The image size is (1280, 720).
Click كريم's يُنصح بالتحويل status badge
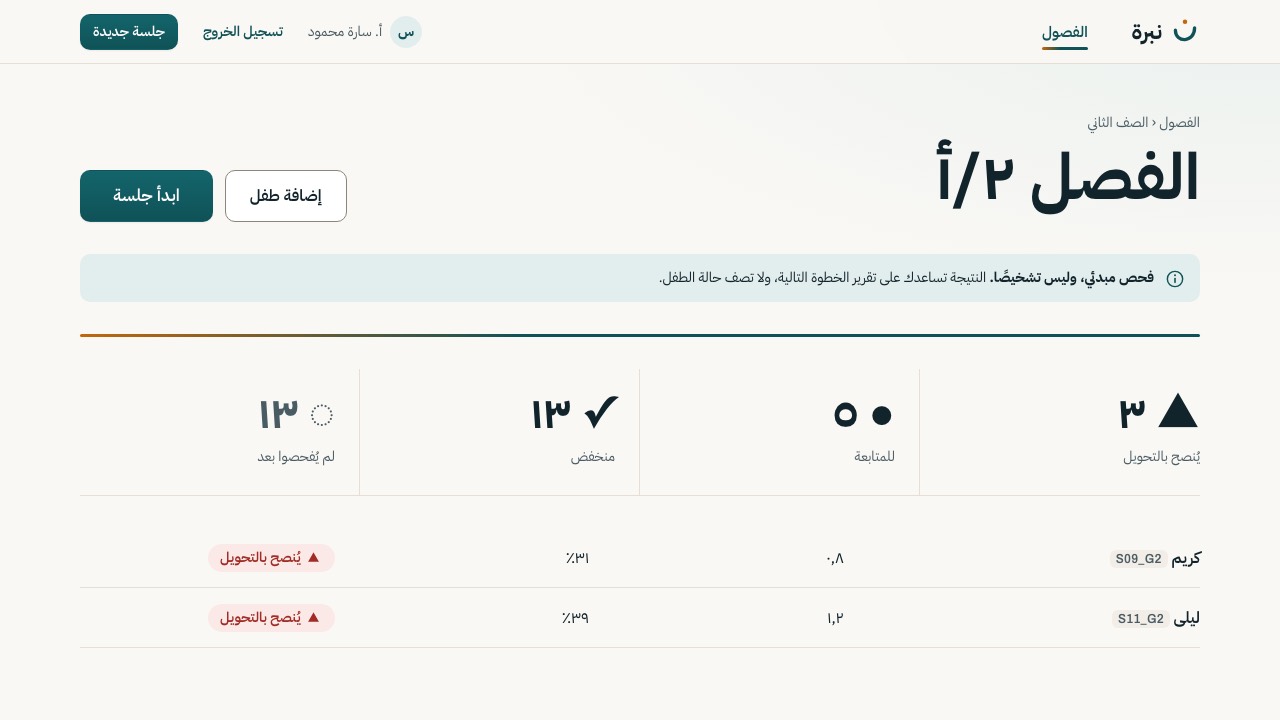[x=271, y=558]
